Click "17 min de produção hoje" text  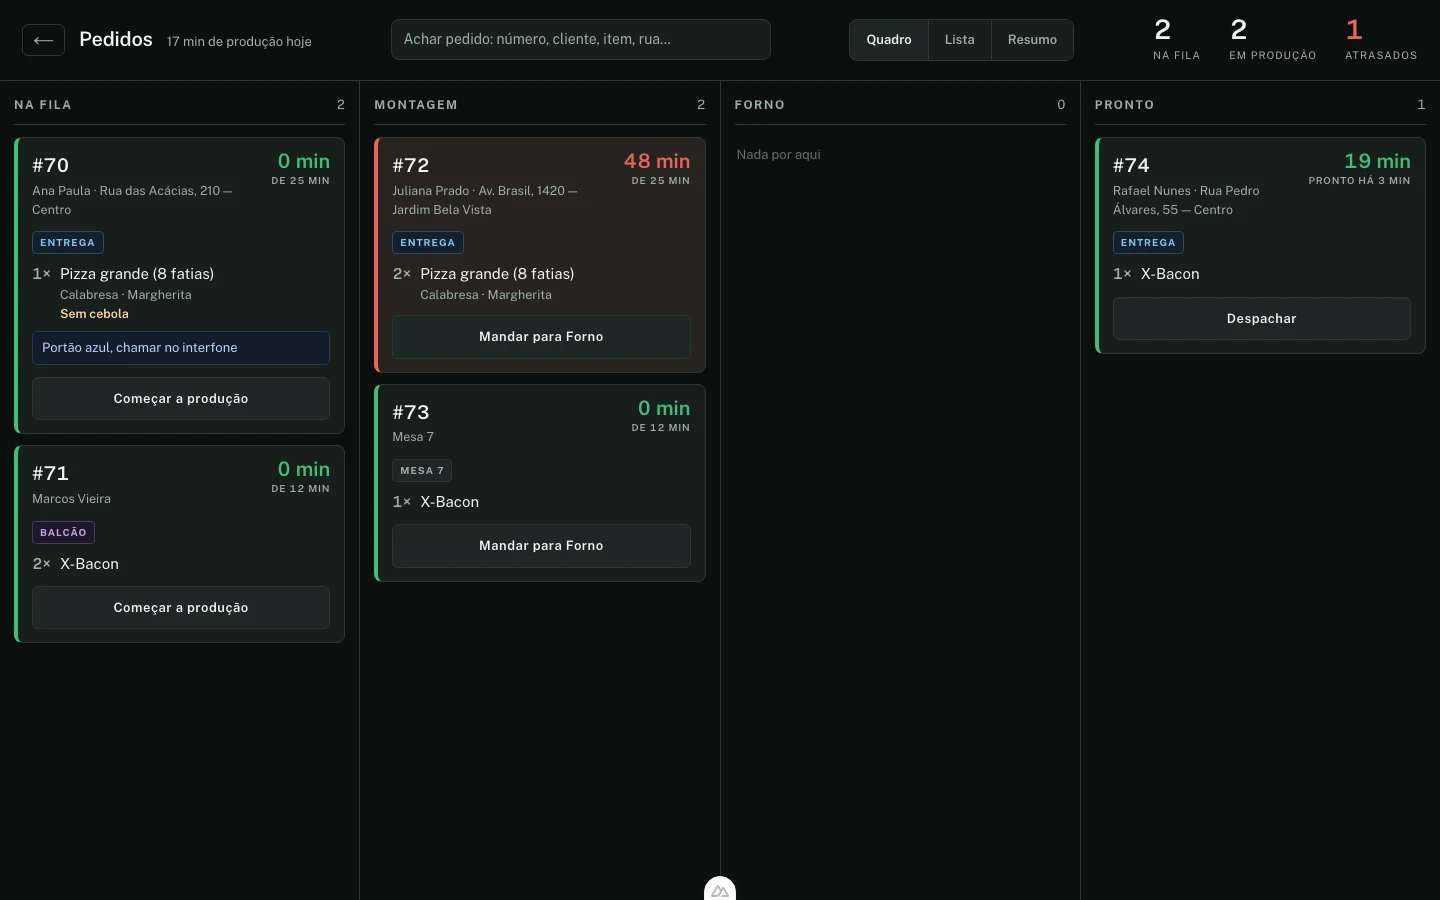pyautogui.click(x=239, y=42)
